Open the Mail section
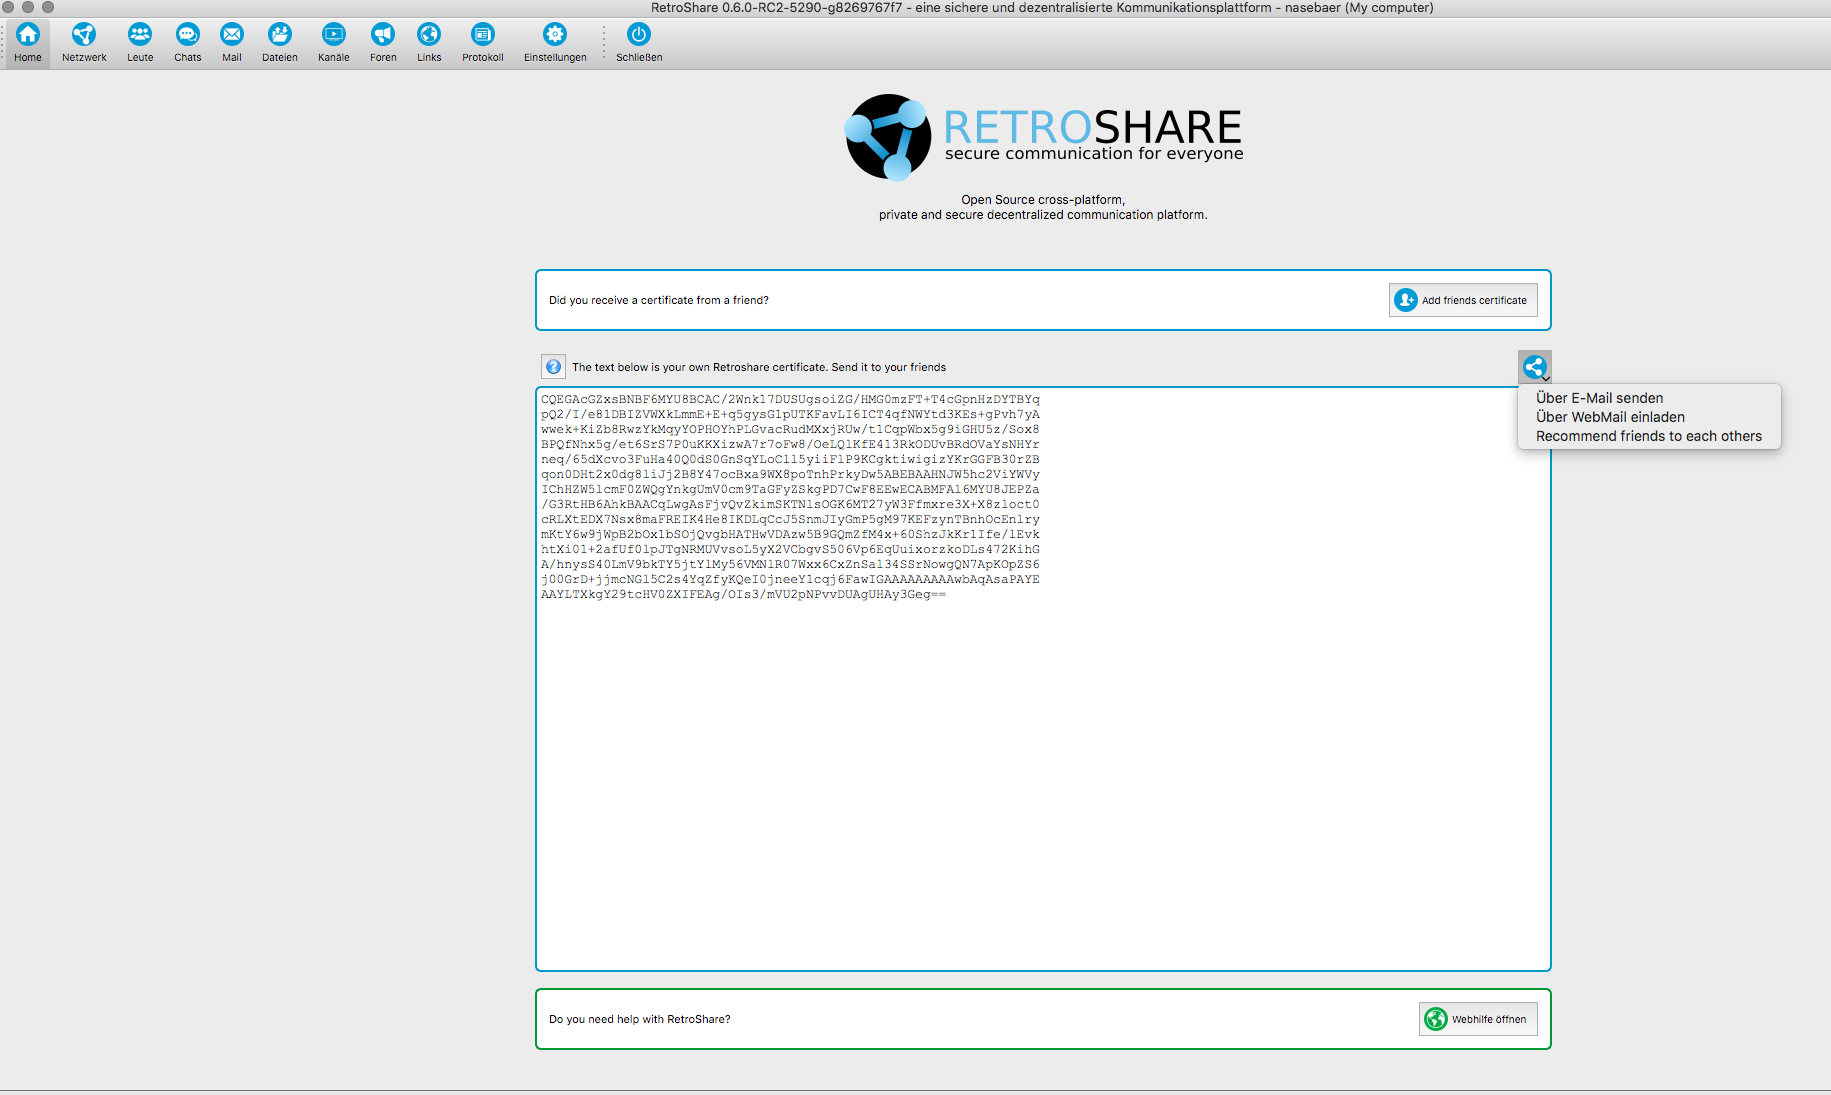Screen dimensions: 1831x1095 [x=232, y=35]
